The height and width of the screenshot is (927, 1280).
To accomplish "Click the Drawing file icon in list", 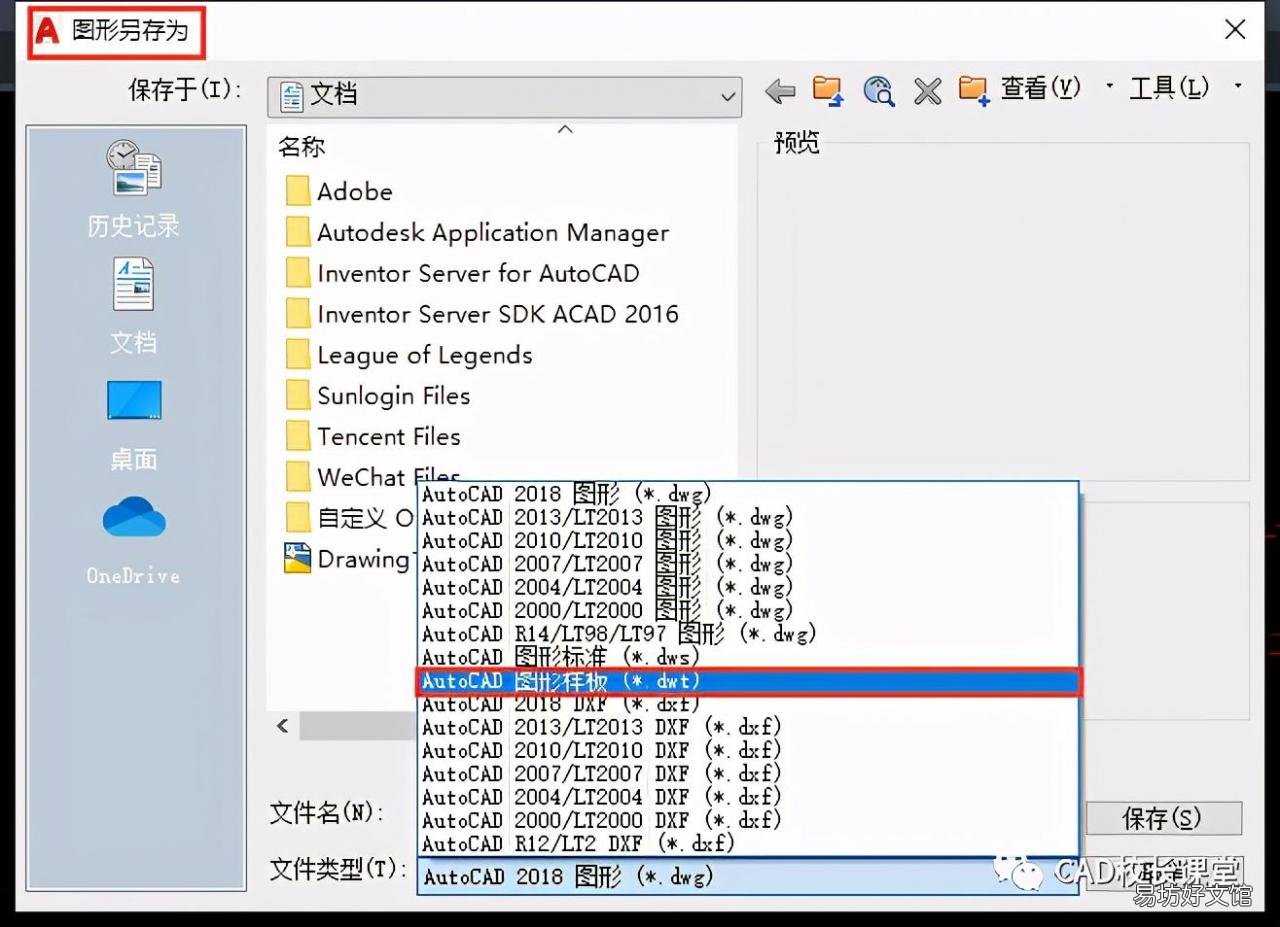I will [x=298, y=558].
